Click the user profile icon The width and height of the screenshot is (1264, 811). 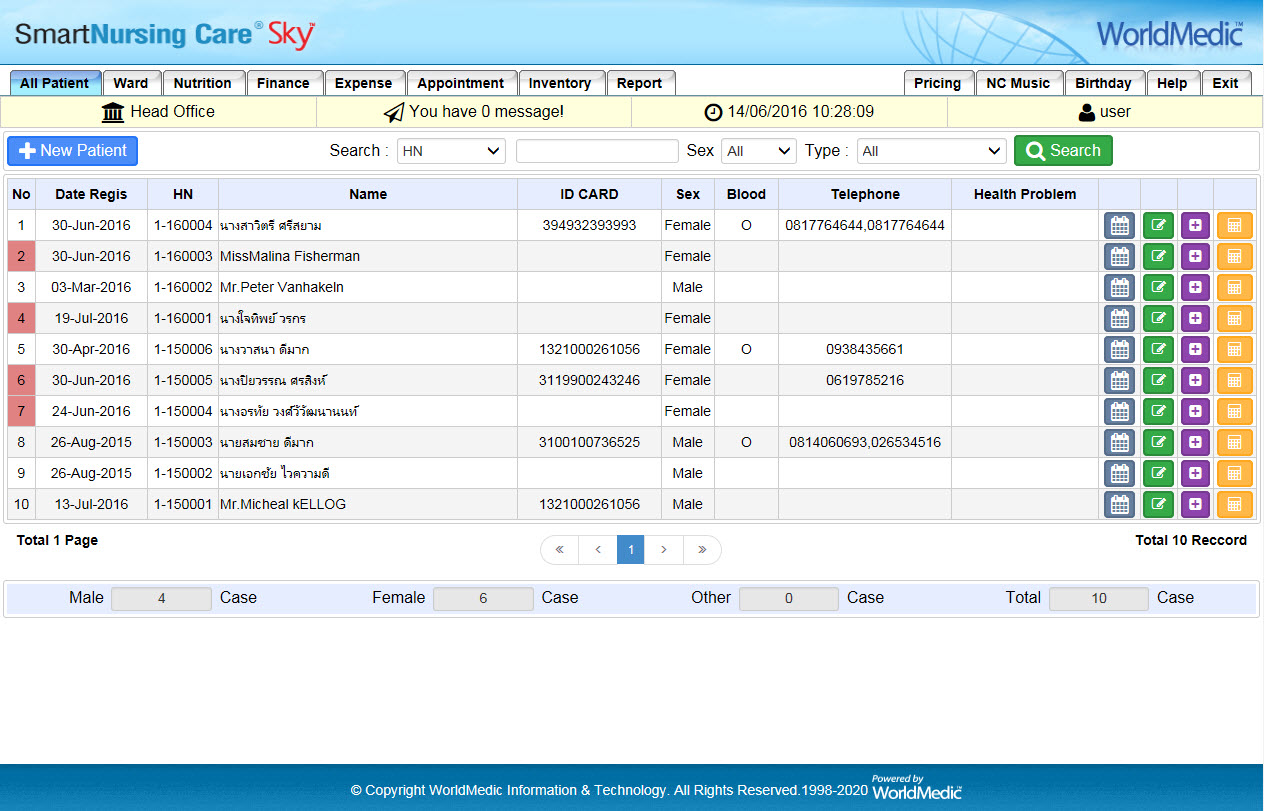pos(1087,113)
